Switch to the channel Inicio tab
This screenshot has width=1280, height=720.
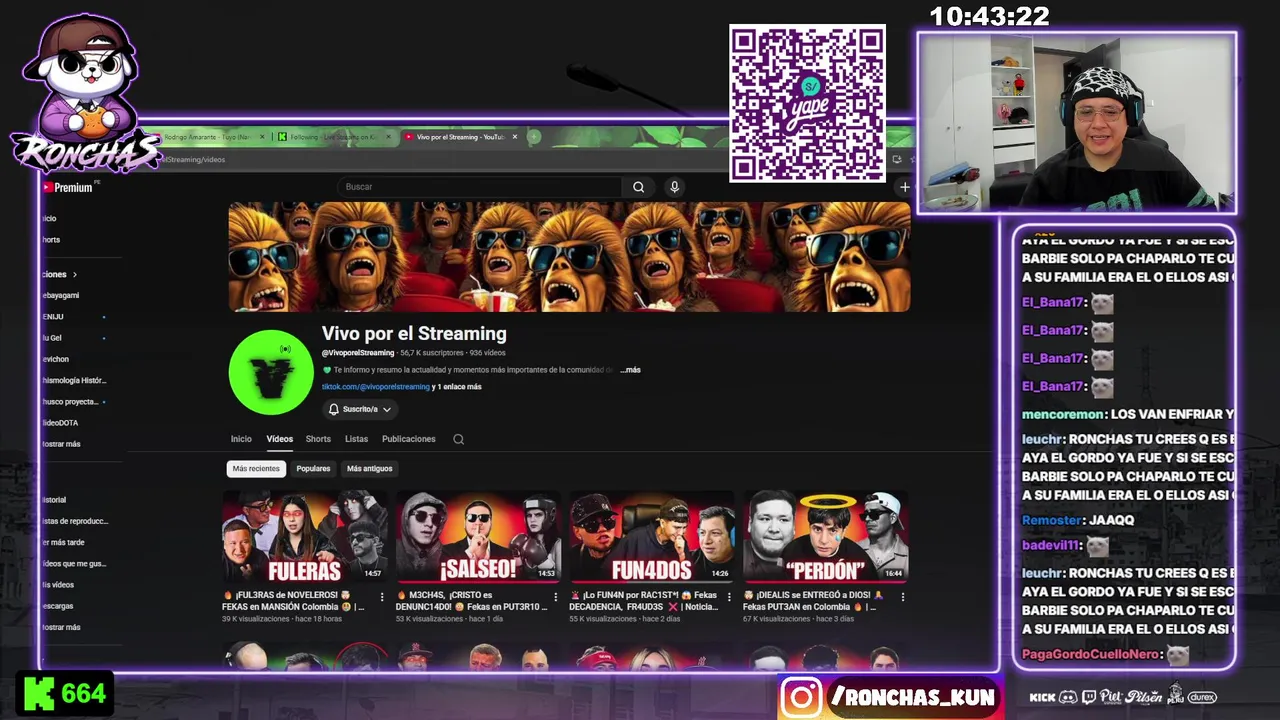coord(241,439)
